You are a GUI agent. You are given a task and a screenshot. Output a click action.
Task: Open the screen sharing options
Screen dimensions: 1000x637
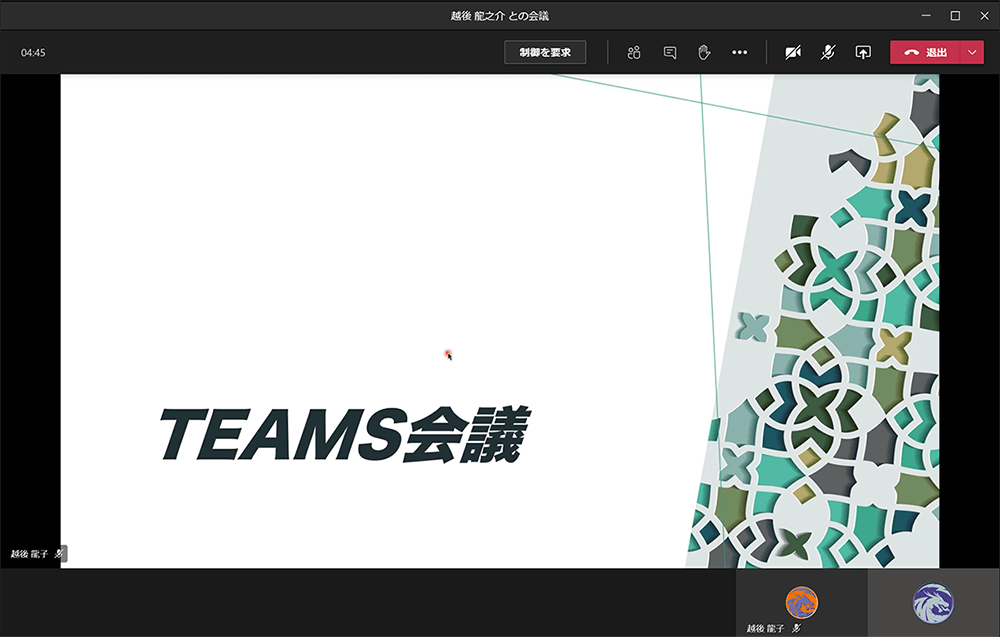click(x=862, y=51)
